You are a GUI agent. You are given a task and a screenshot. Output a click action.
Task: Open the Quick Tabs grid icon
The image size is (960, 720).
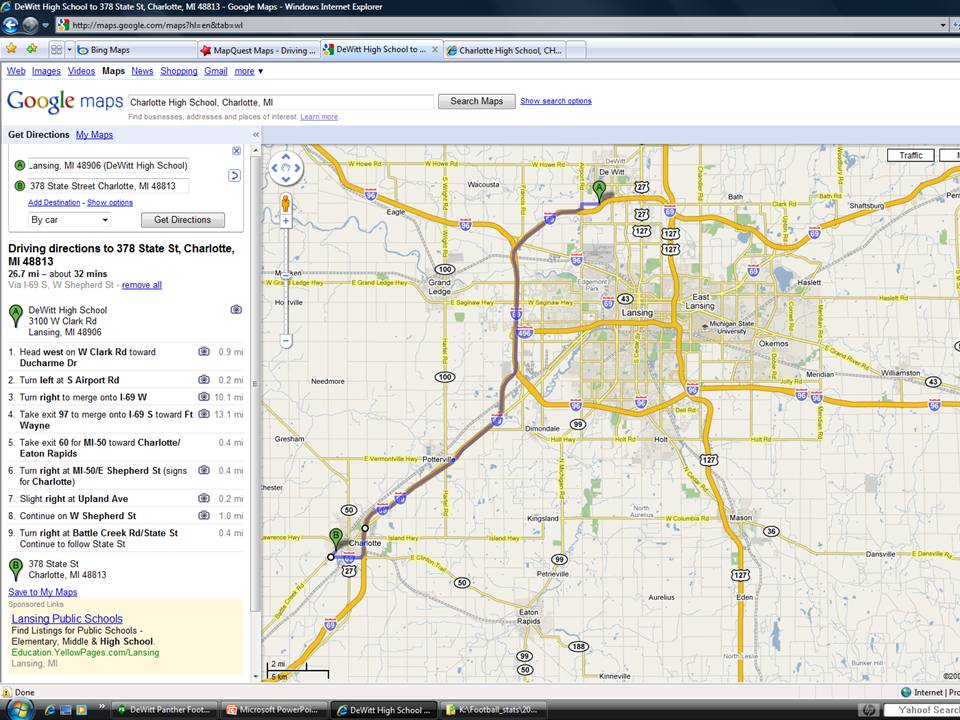(56, 50)
